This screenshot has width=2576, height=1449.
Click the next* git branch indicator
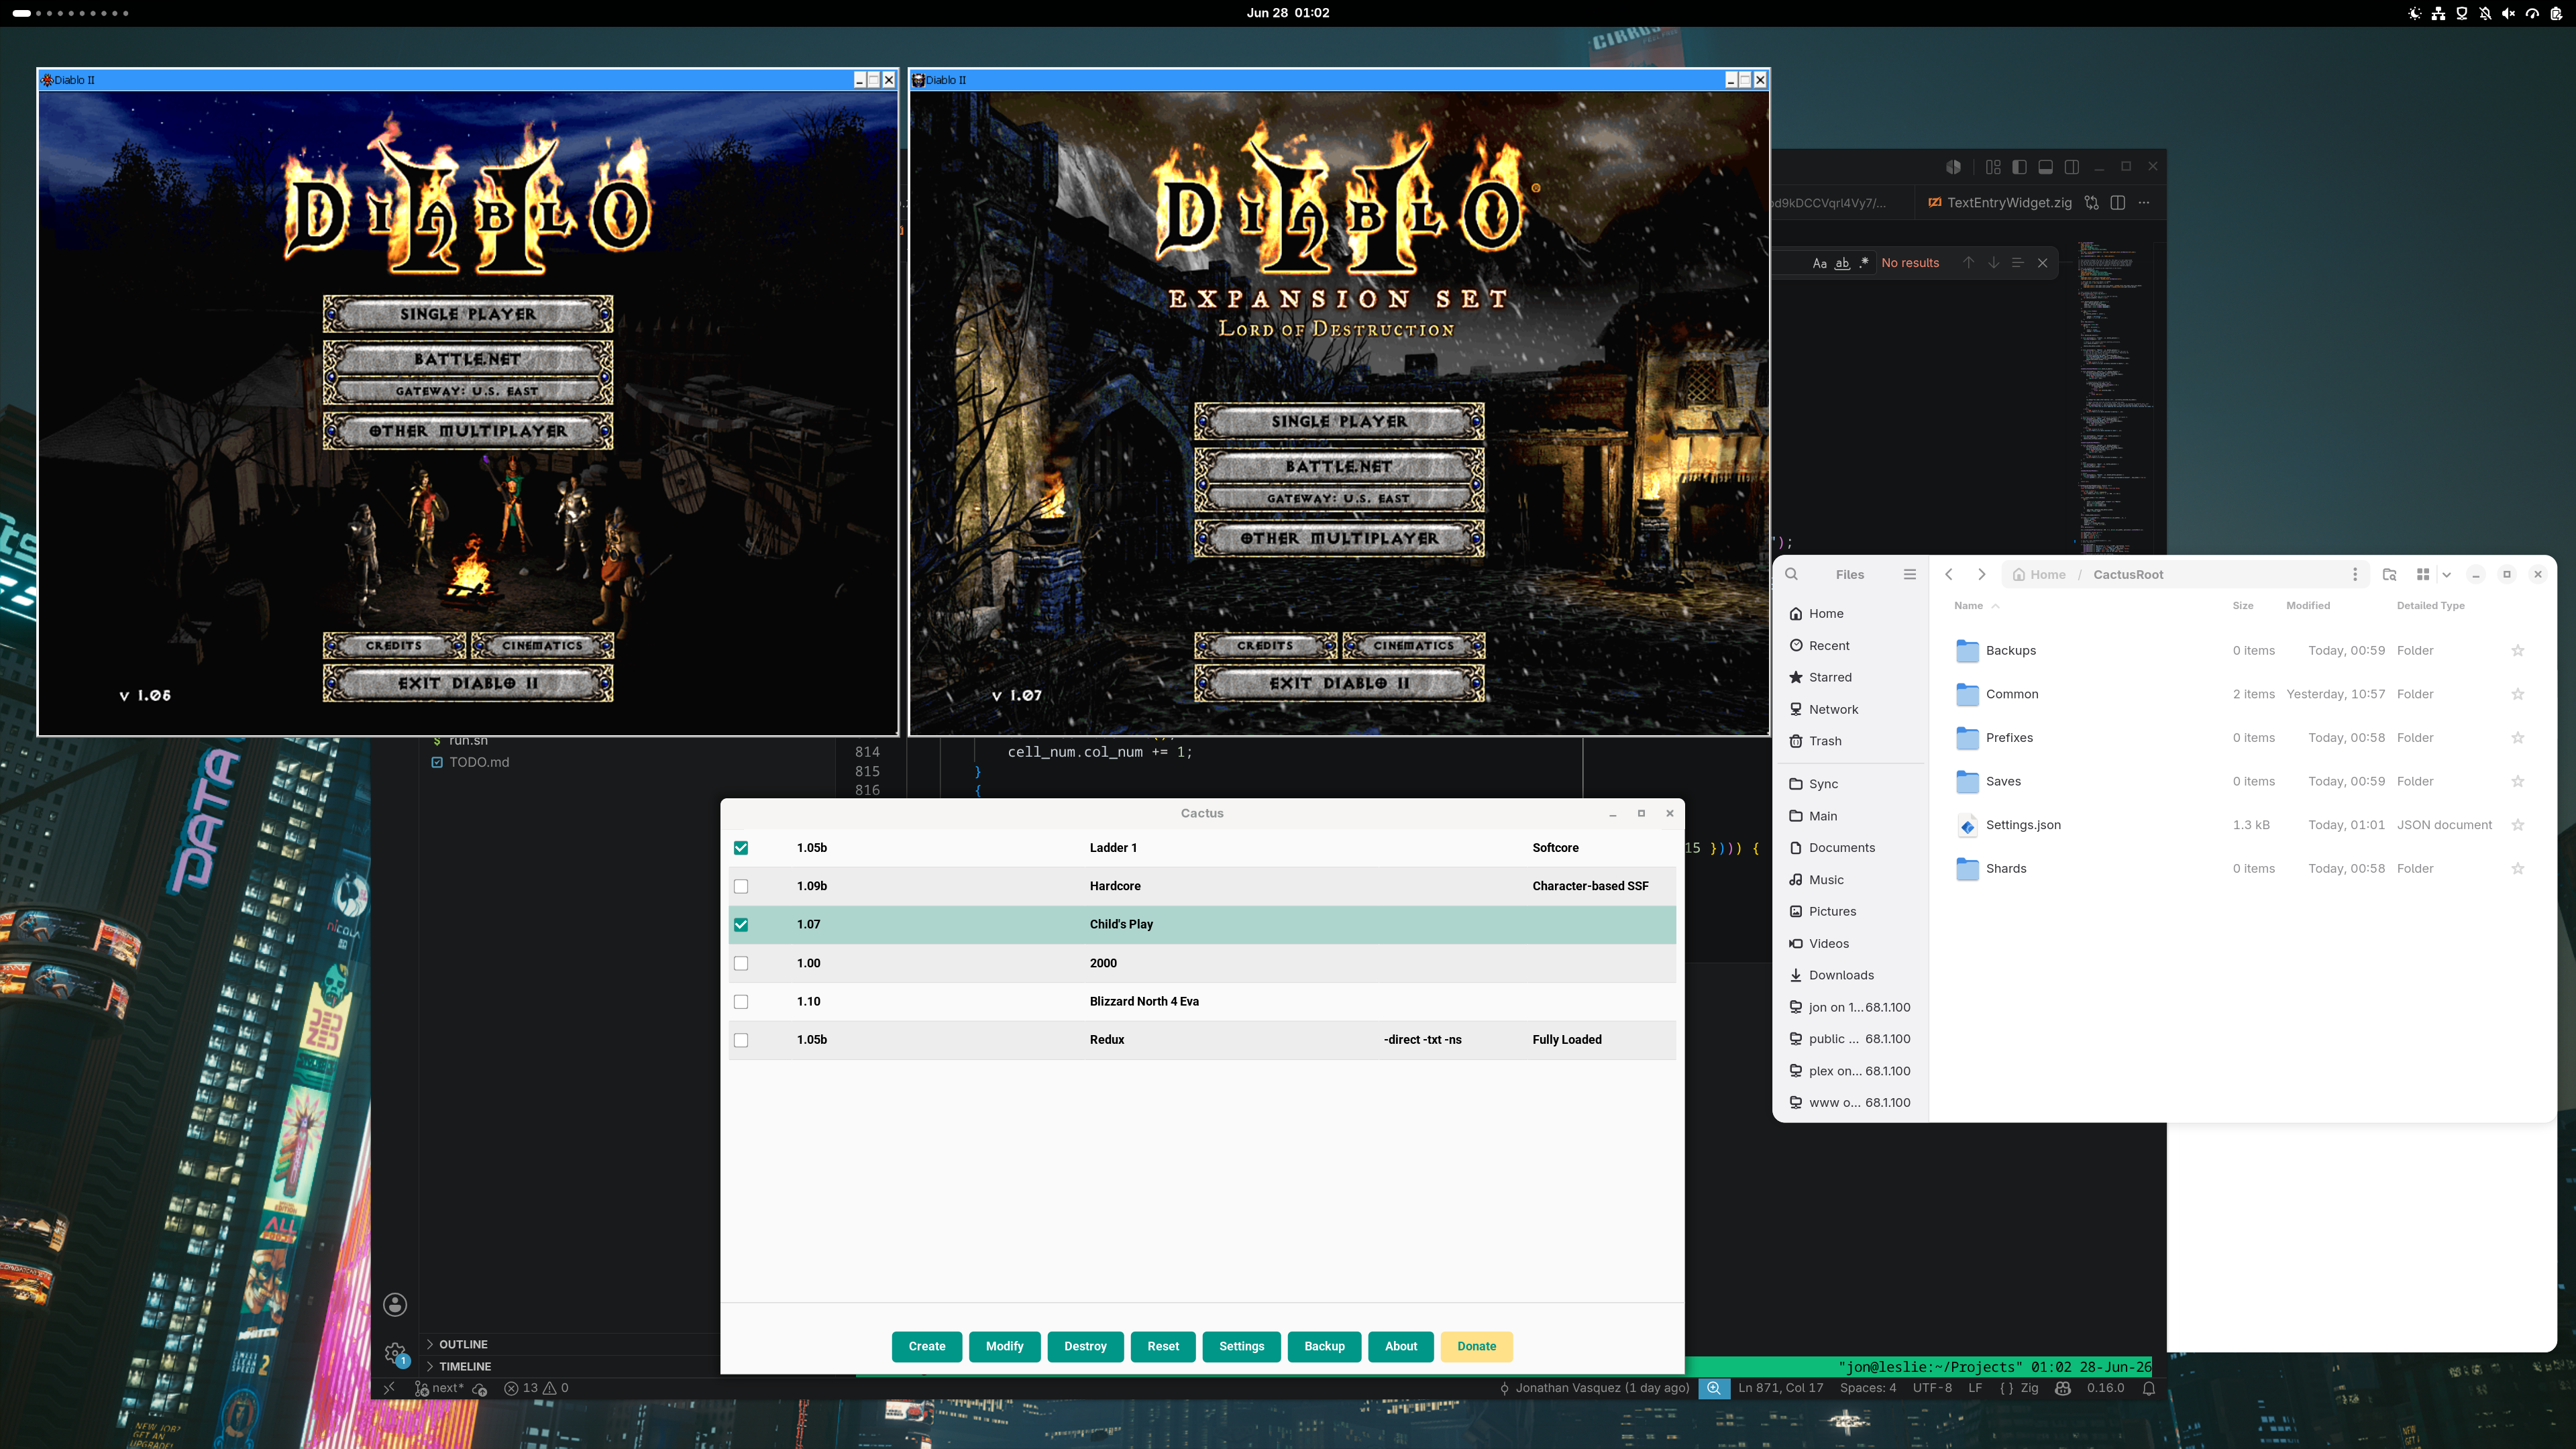440,1388
